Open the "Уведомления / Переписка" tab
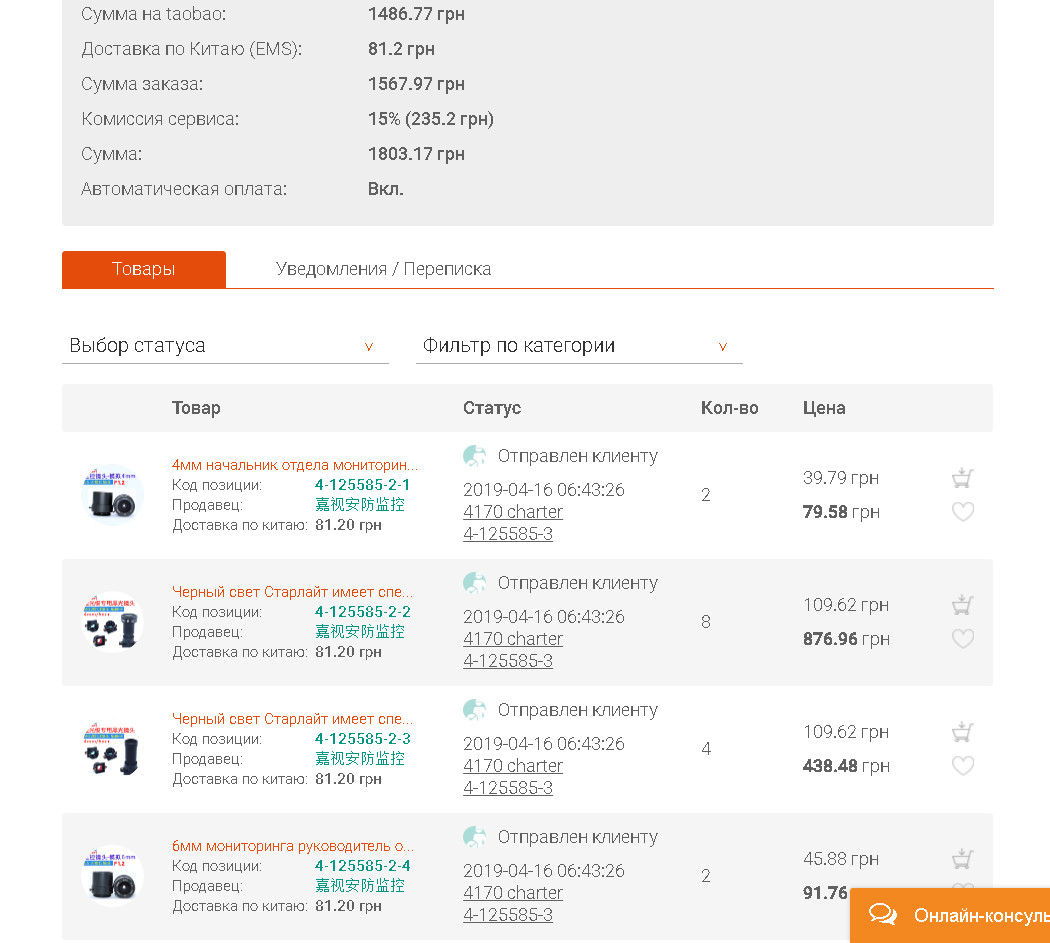This screenshot has width=1050, height=943. [383, 269]
